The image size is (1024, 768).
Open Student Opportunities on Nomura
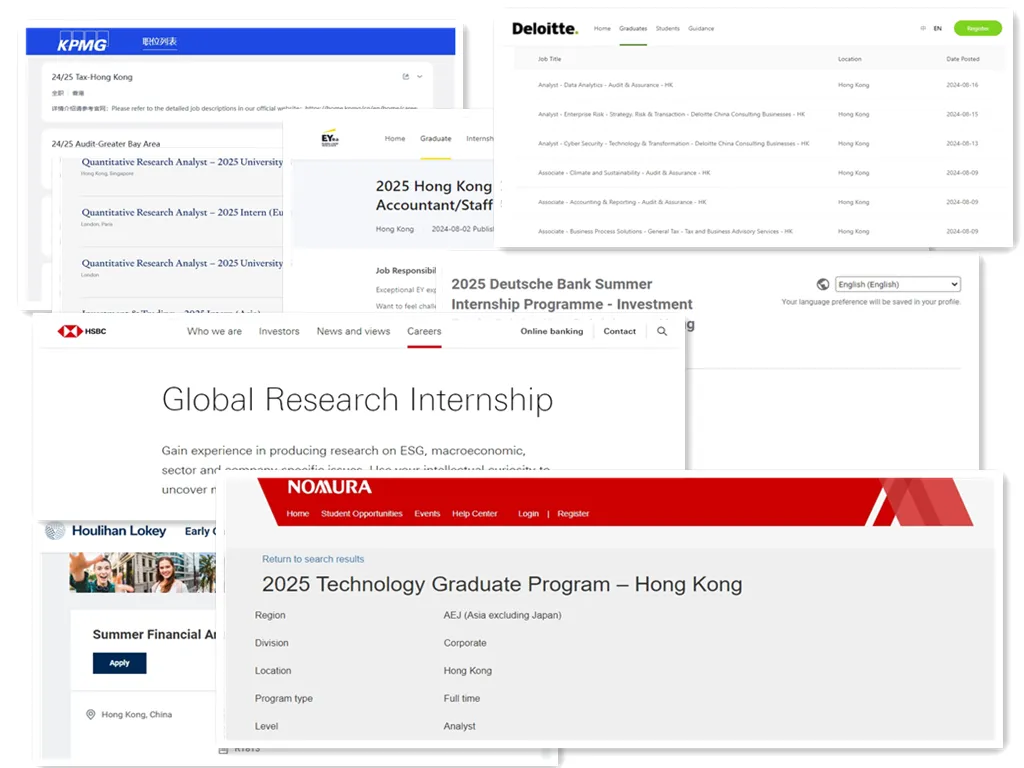pyautogui.click(x=362, y=513)
